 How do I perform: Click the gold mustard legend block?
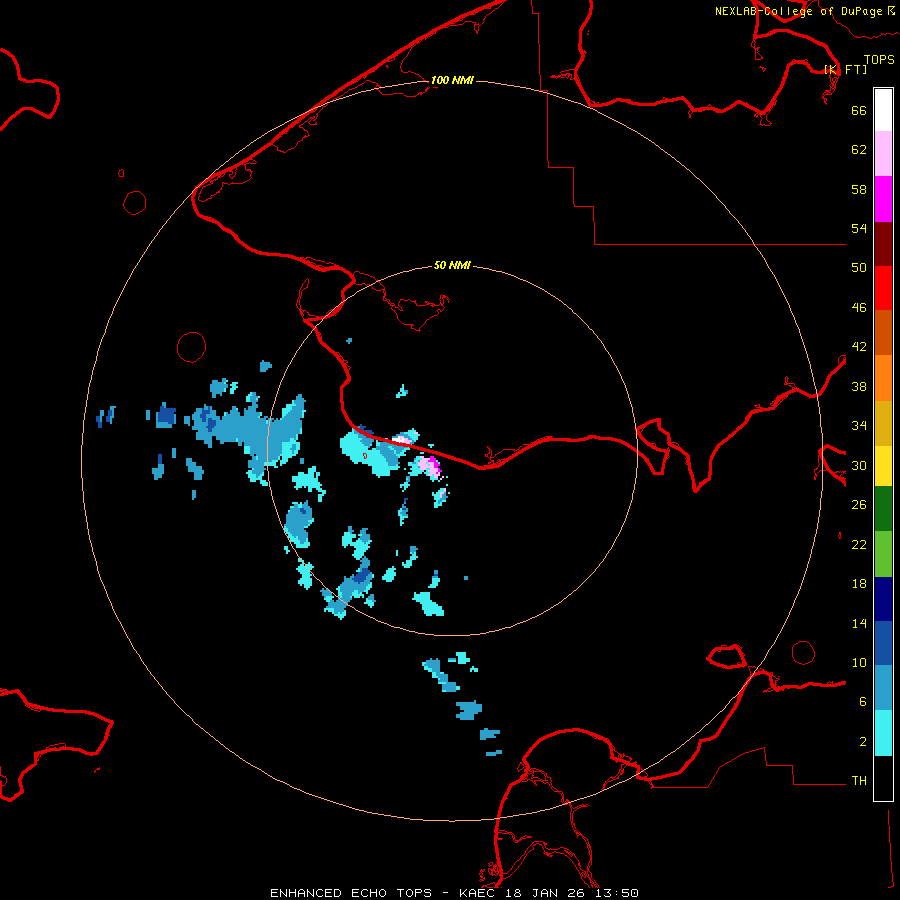click(883, 423)
